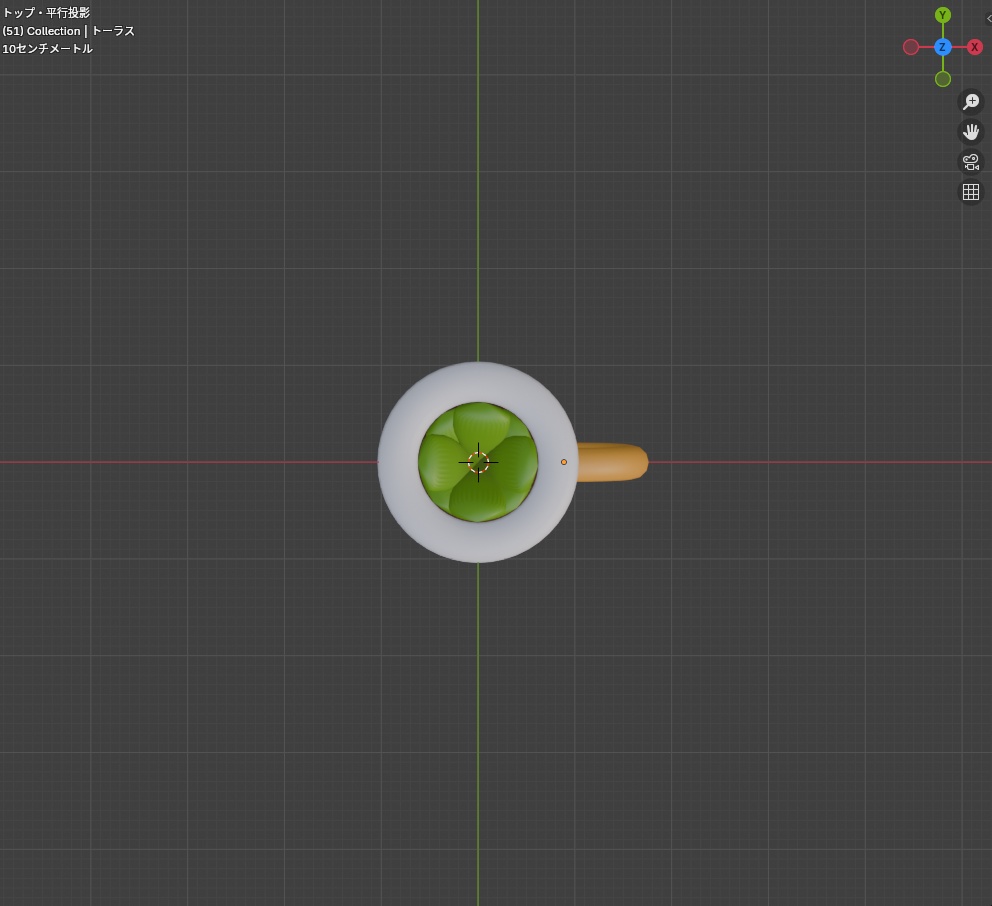Toggle the camera view icon
992x906 pixels.
point(971,162)
